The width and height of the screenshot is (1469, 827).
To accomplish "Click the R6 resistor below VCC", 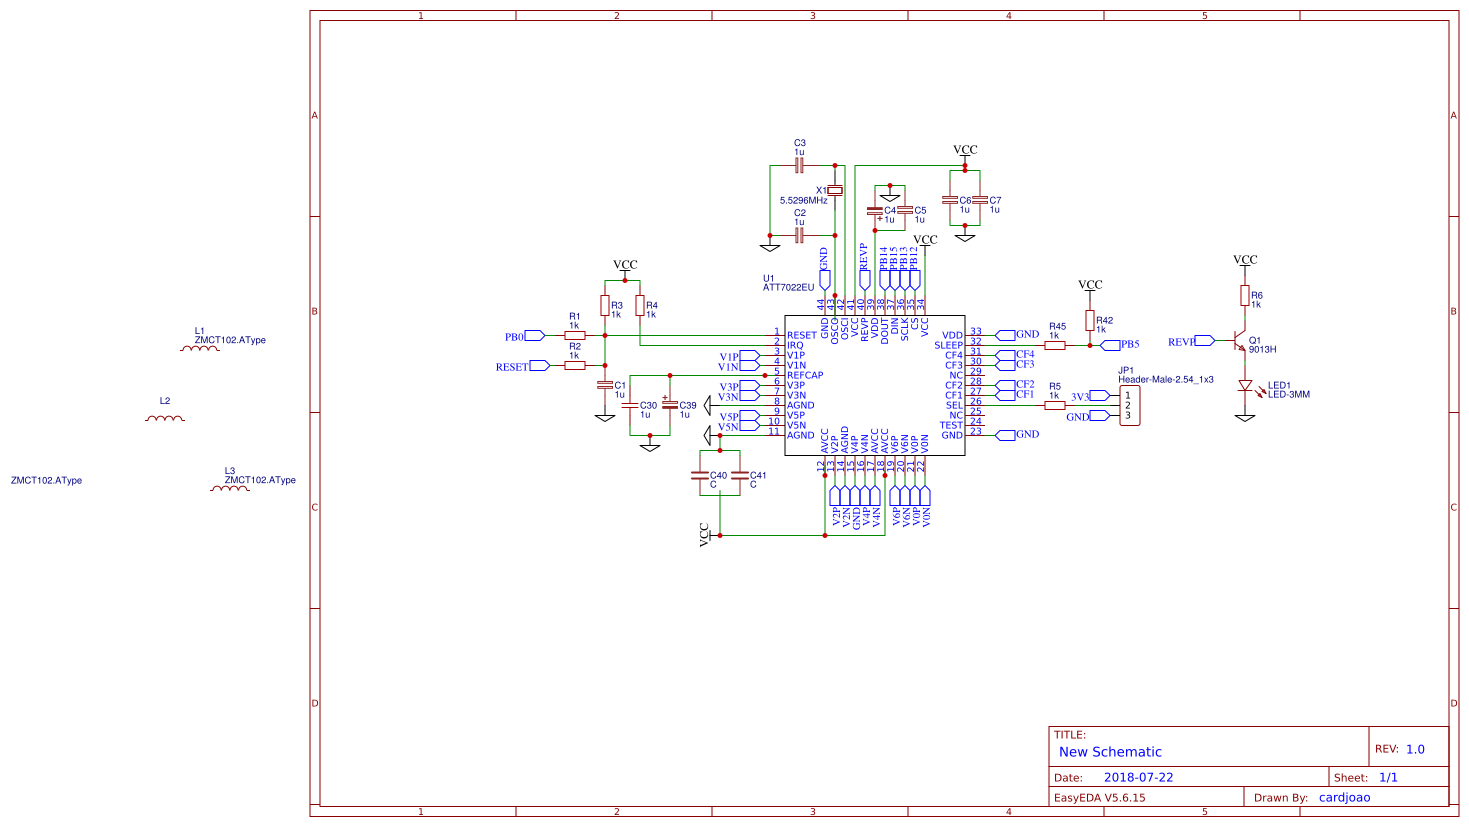I will pyautogui.click(x=1245, y=295).
